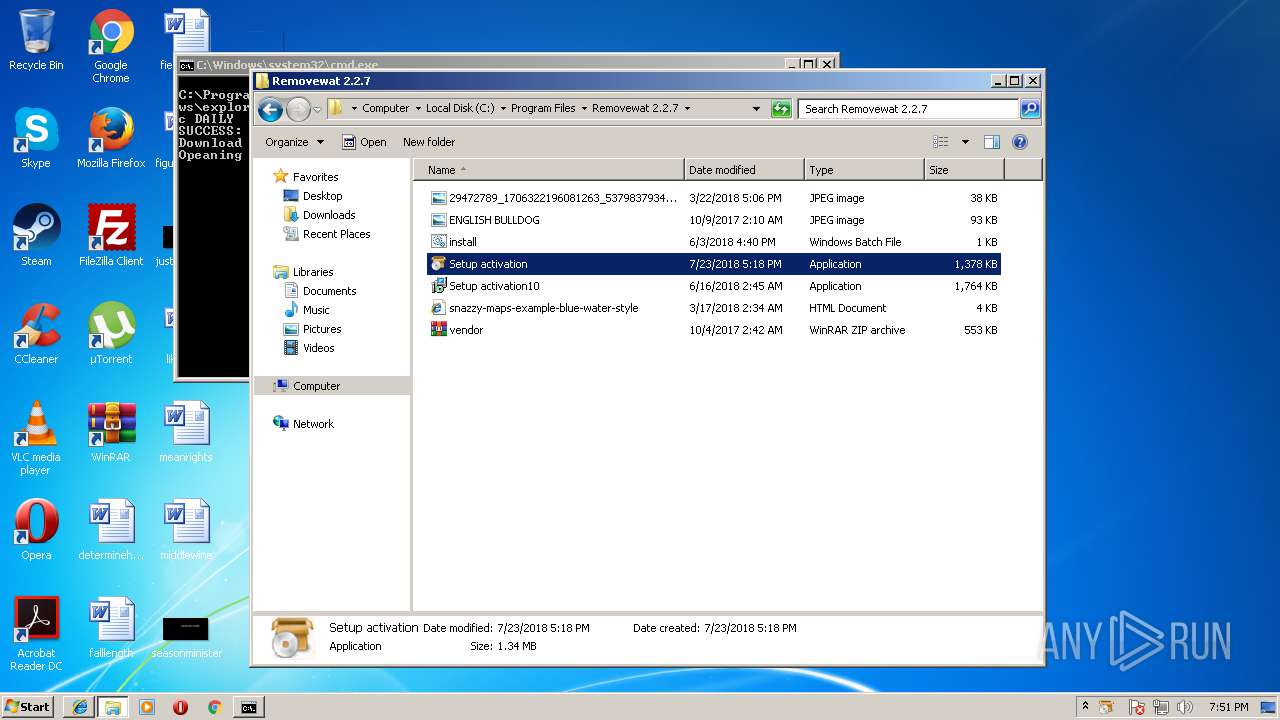Expand the views options dropdown arrow
The image size is (1280, 720).
pyautogui.click(x=965, y=142)
